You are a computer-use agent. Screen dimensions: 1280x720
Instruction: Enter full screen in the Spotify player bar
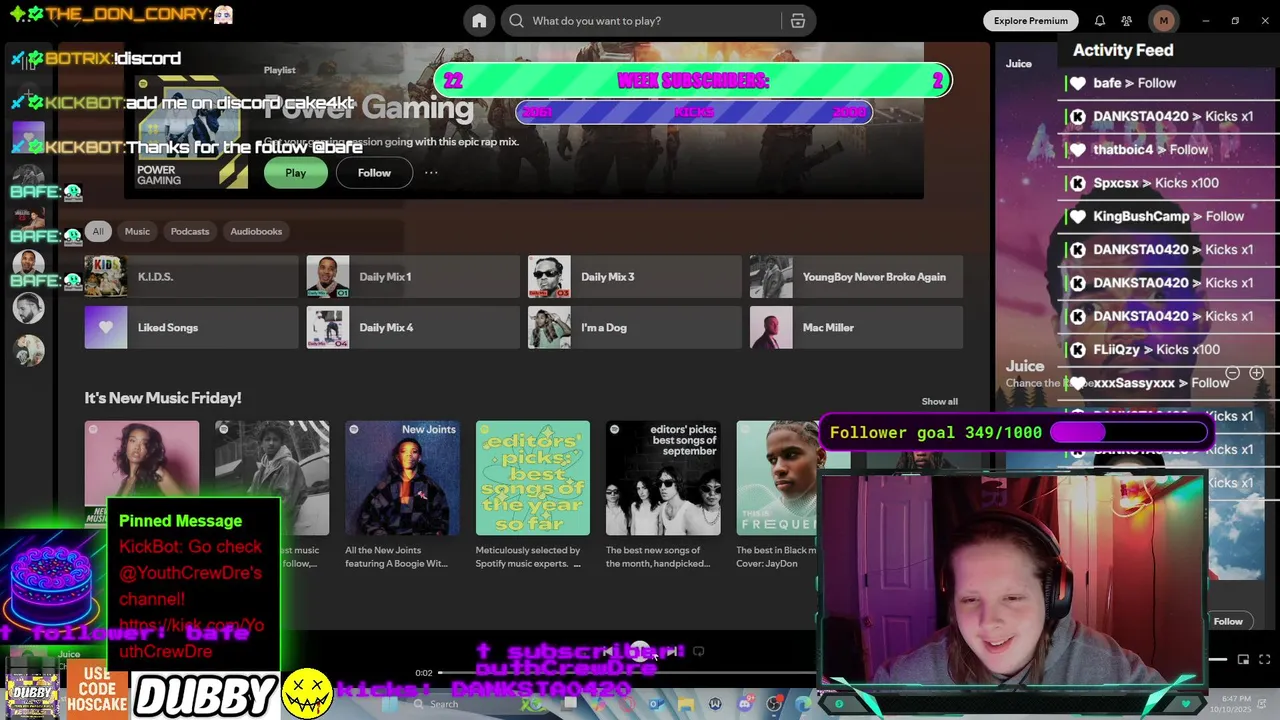point(1264,659)
